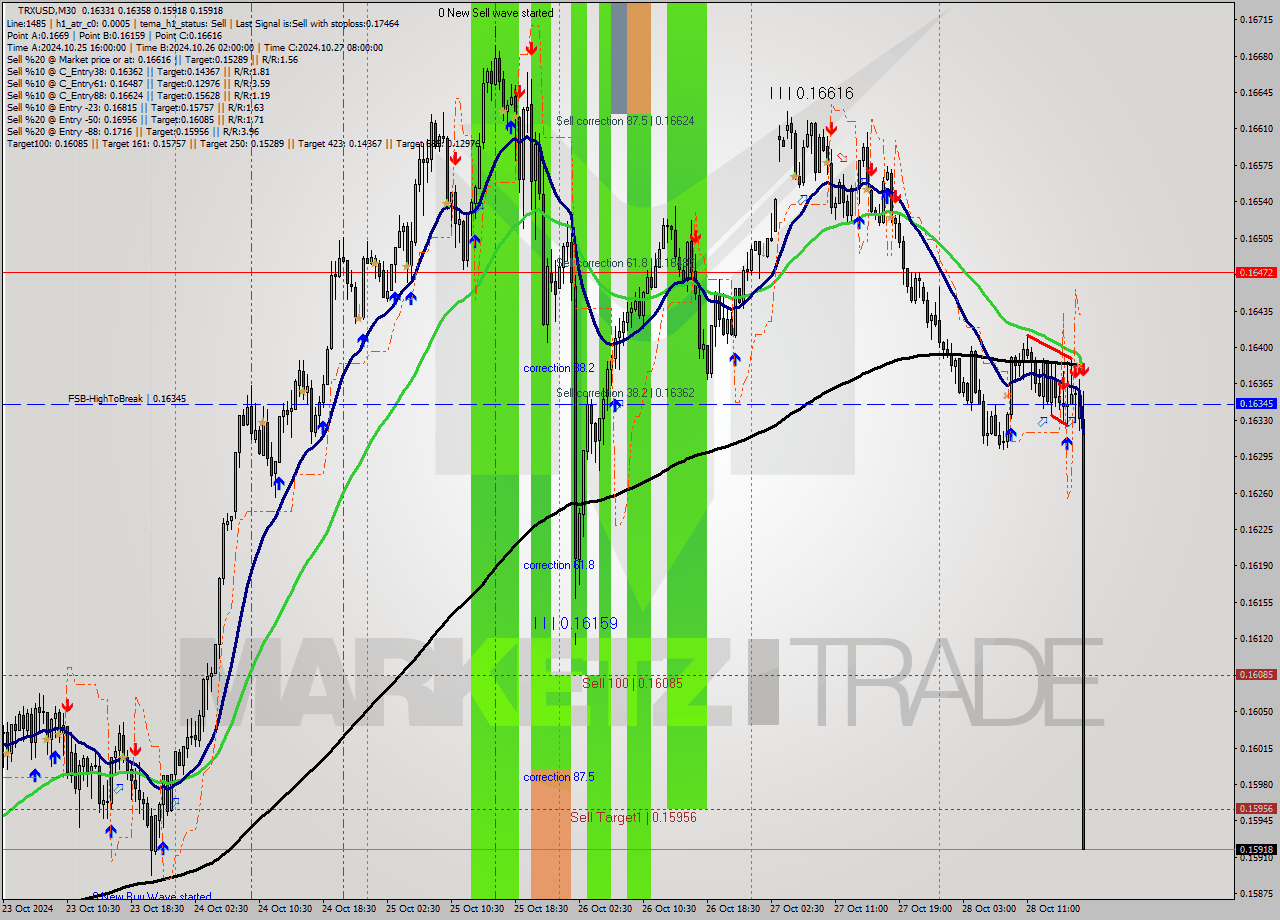Click the black 0.15918 current price tag
This screenshot has width=1280, height=920.
pyautogui.click(x=1256, y=849)
